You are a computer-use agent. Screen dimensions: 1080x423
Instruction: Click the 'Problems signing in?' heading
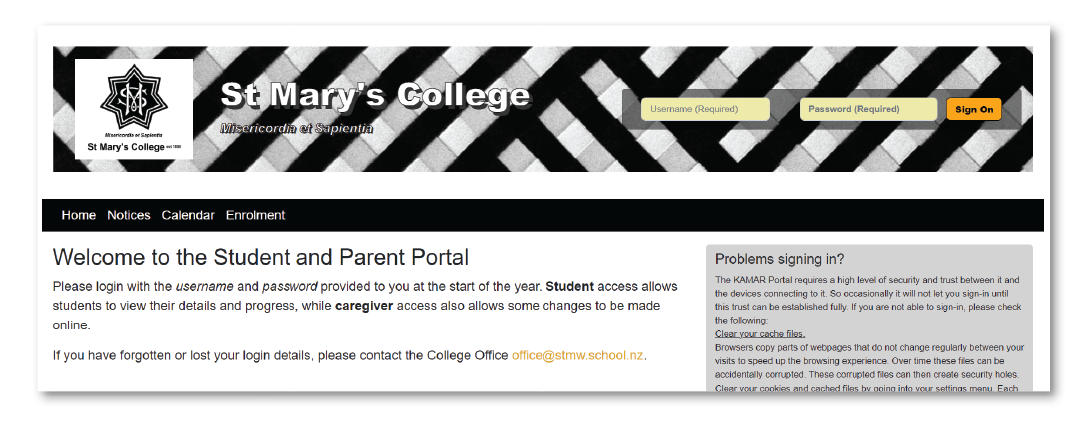pyautogui.click(x=780, y=259)
